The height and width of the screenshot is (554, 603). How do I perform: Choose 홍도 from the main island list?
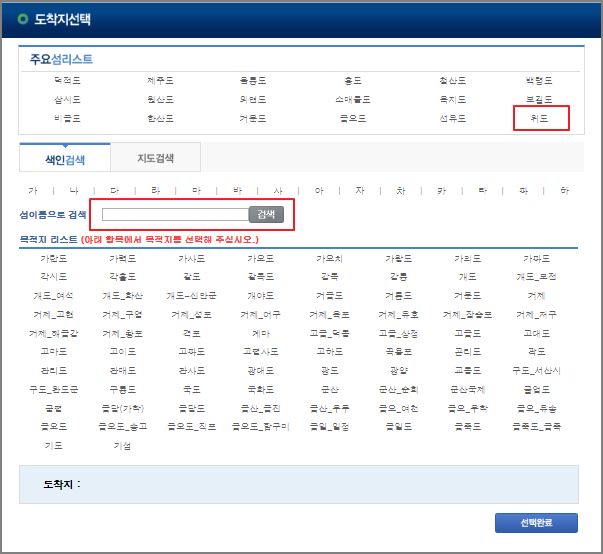[x=353, y=81]
